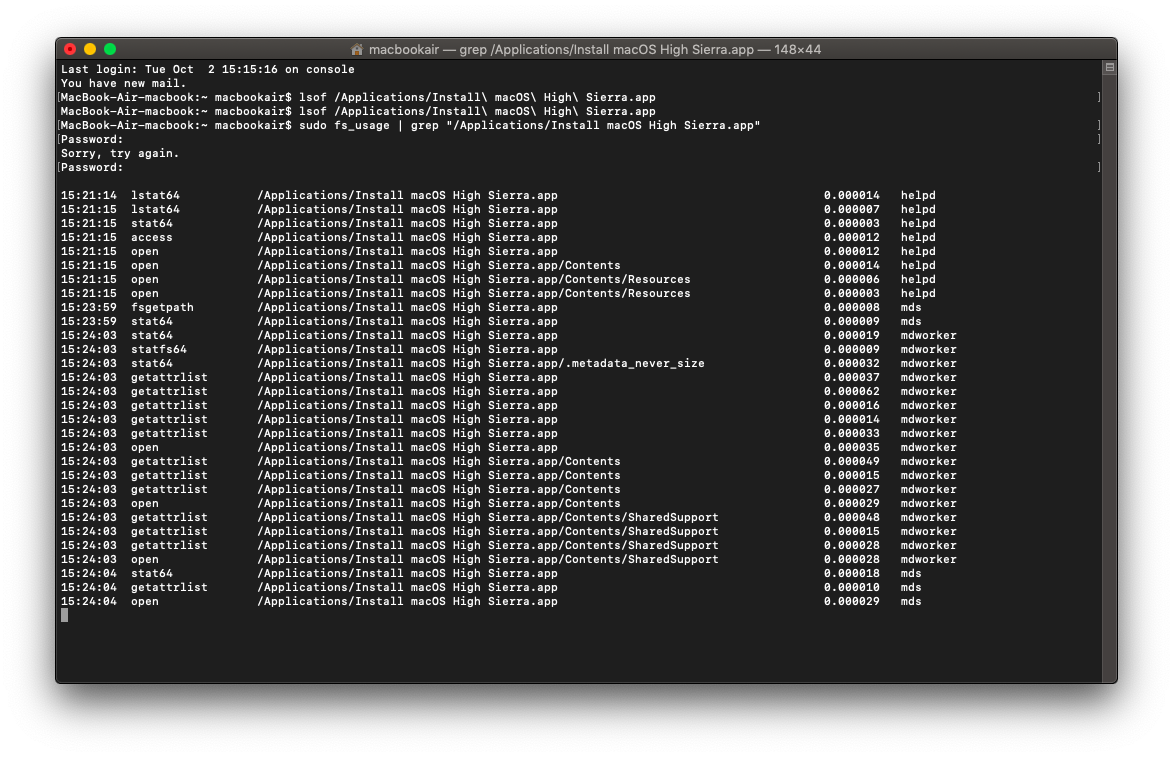The image size is (1173, 757).
Task: Close the Terminal window with red button
Action: click(70, 49)
